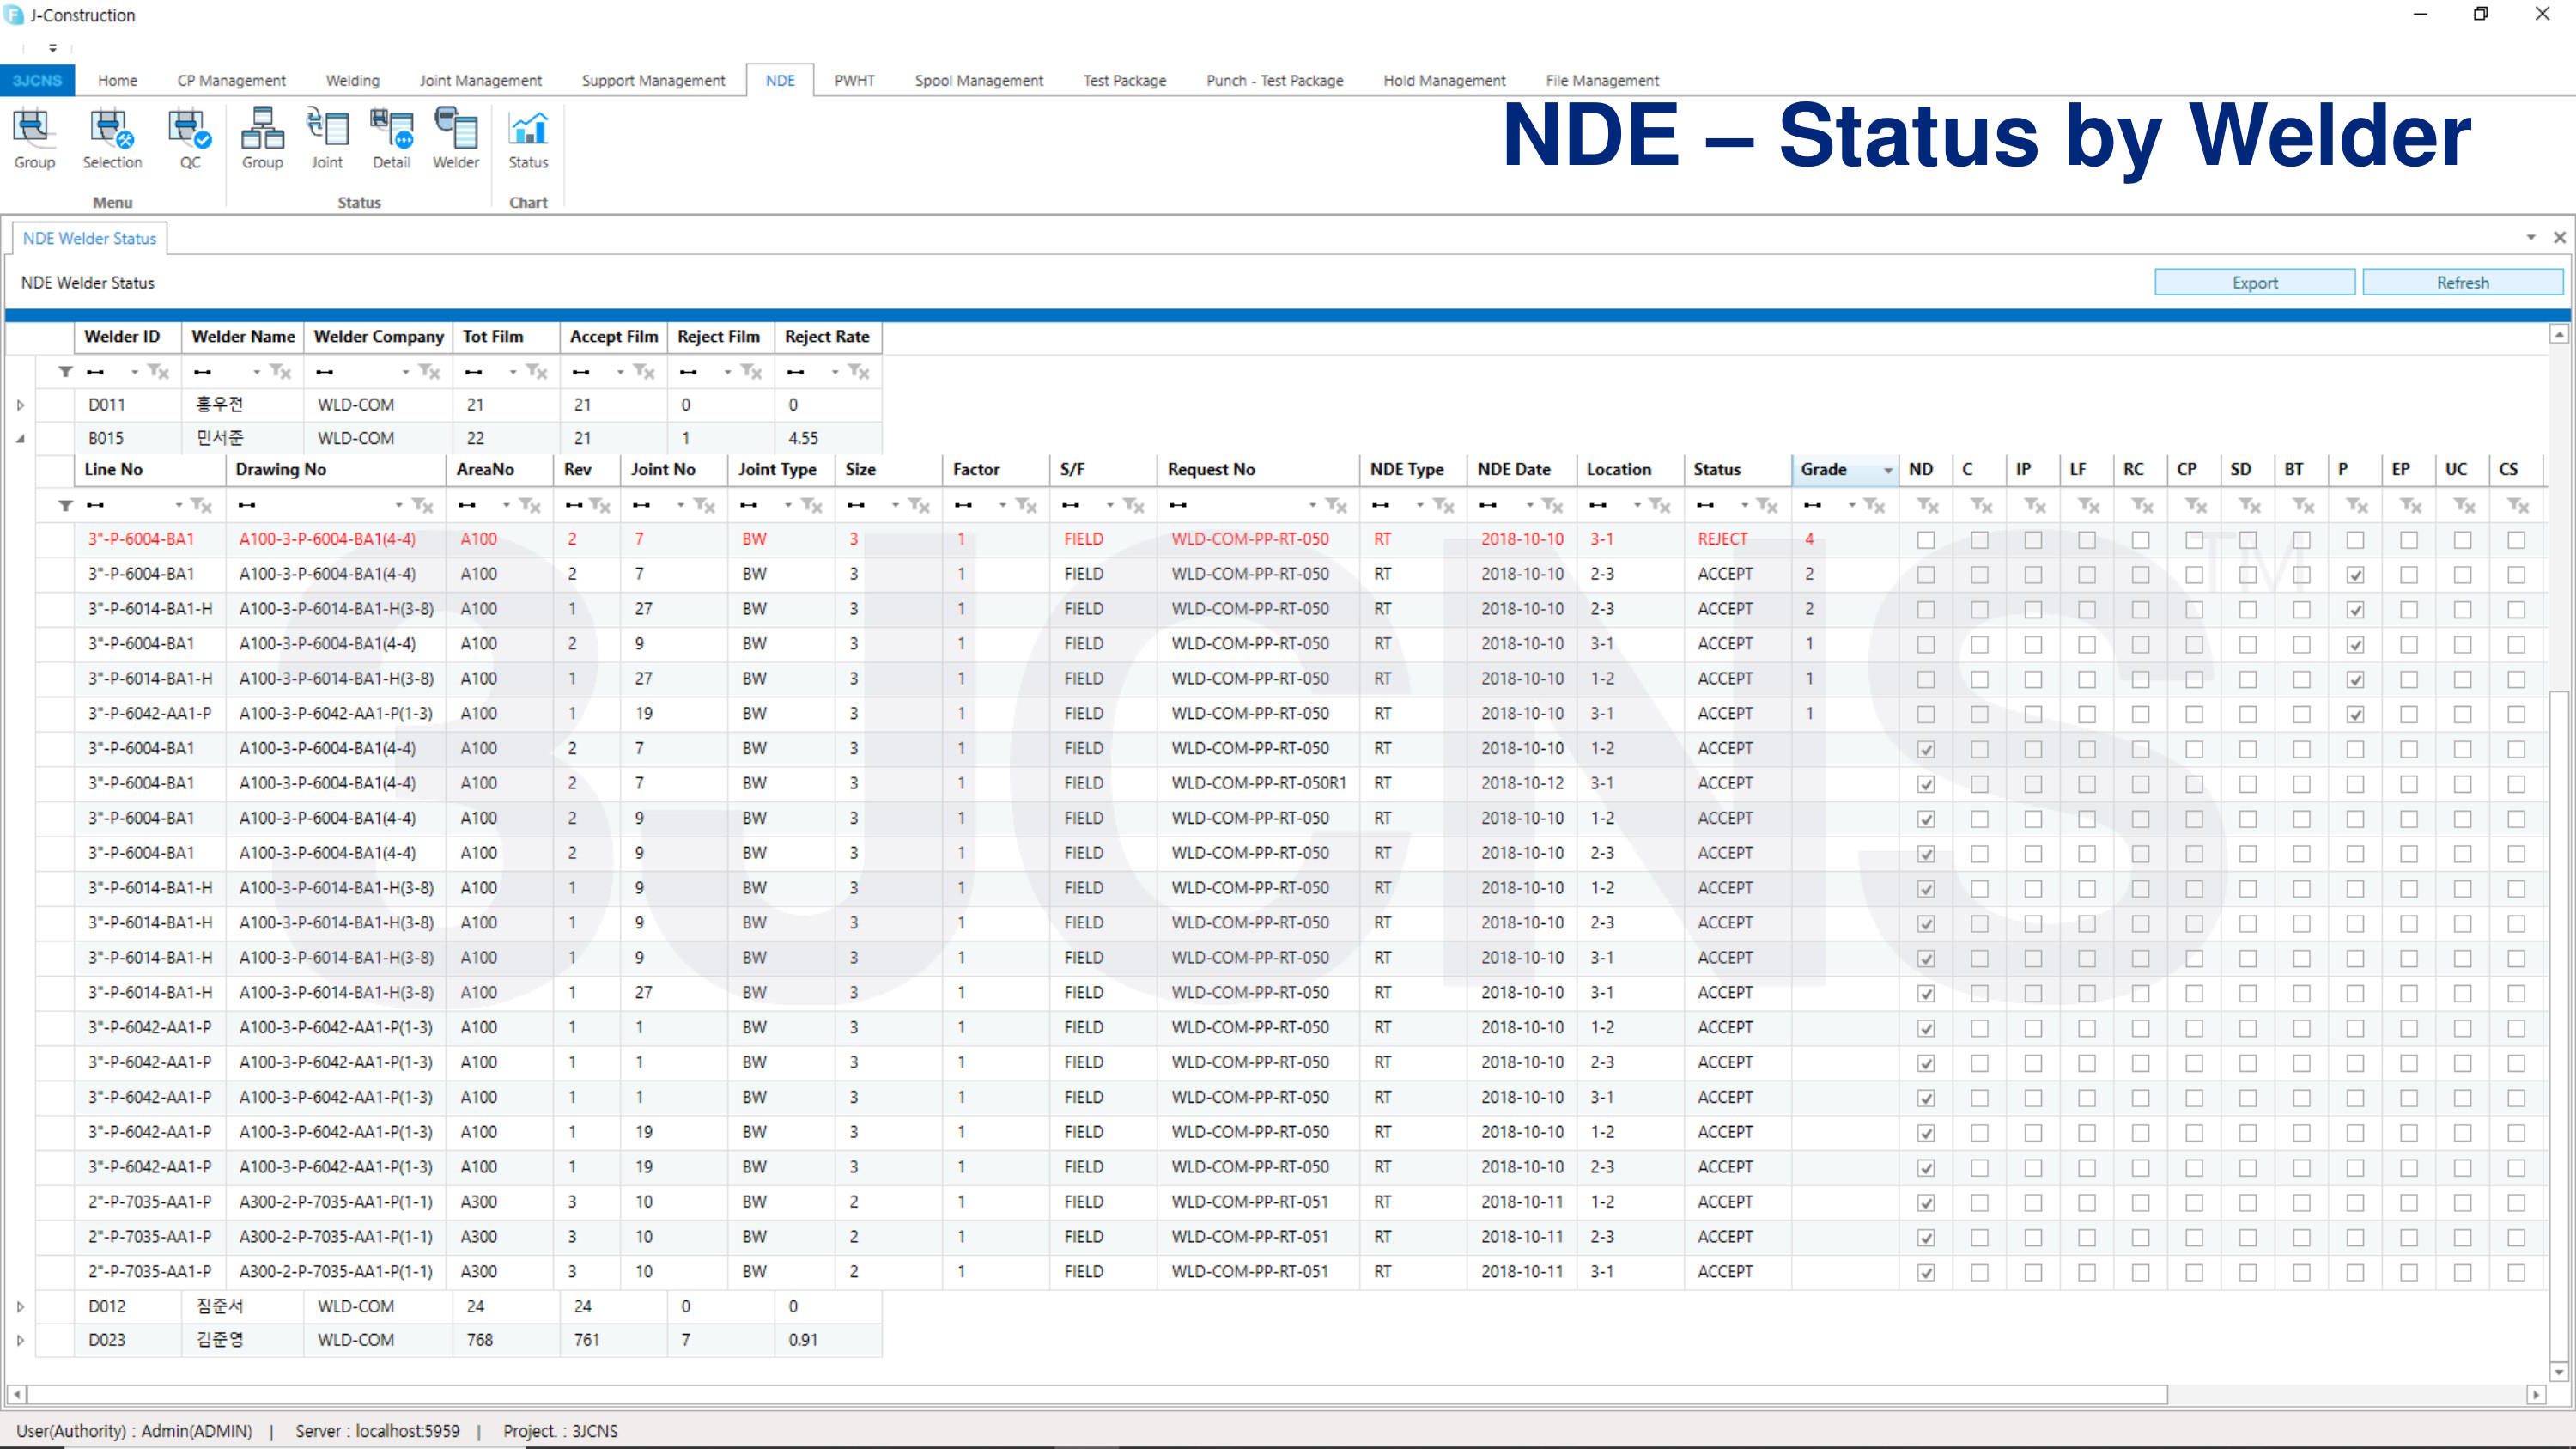The image size is (2576, 1449).
Task: Clear filter on Request No column
Action: click(x=1336, y=506)
